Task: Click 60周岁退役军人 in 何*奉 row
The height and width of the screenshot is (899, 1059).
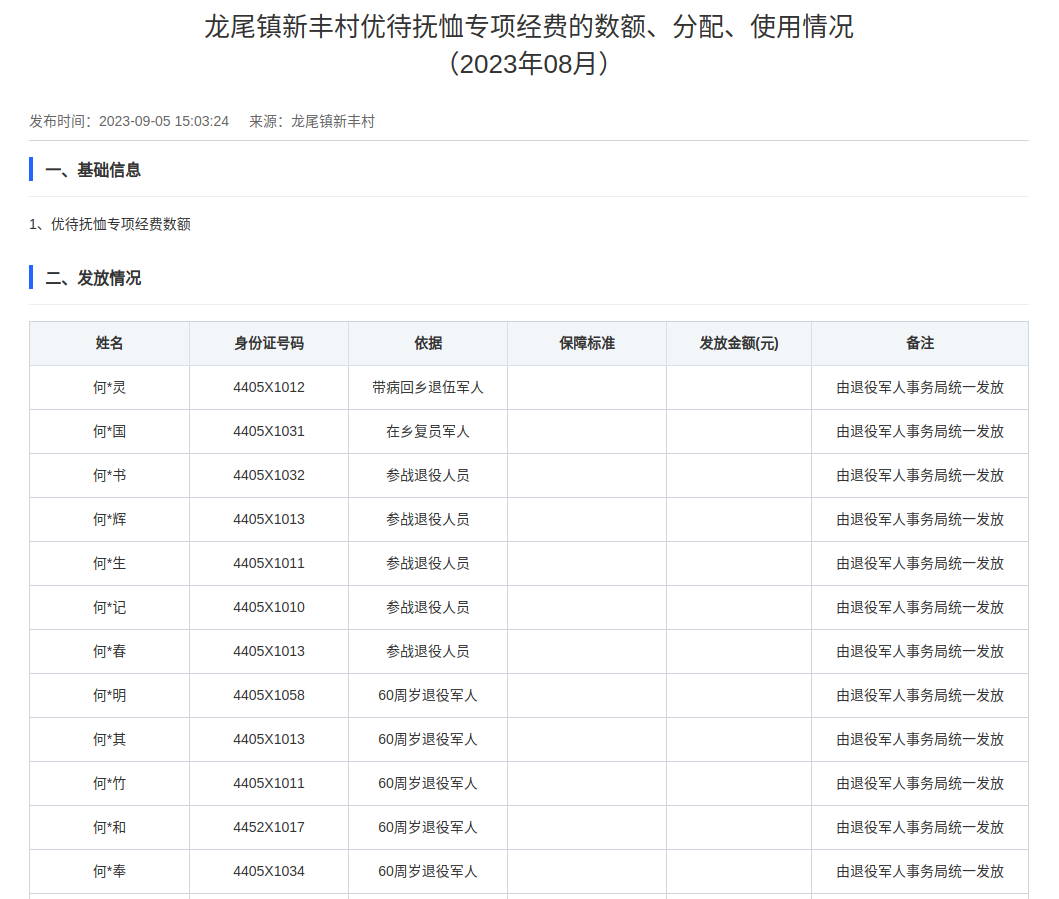Action: (x=428, y=871)
